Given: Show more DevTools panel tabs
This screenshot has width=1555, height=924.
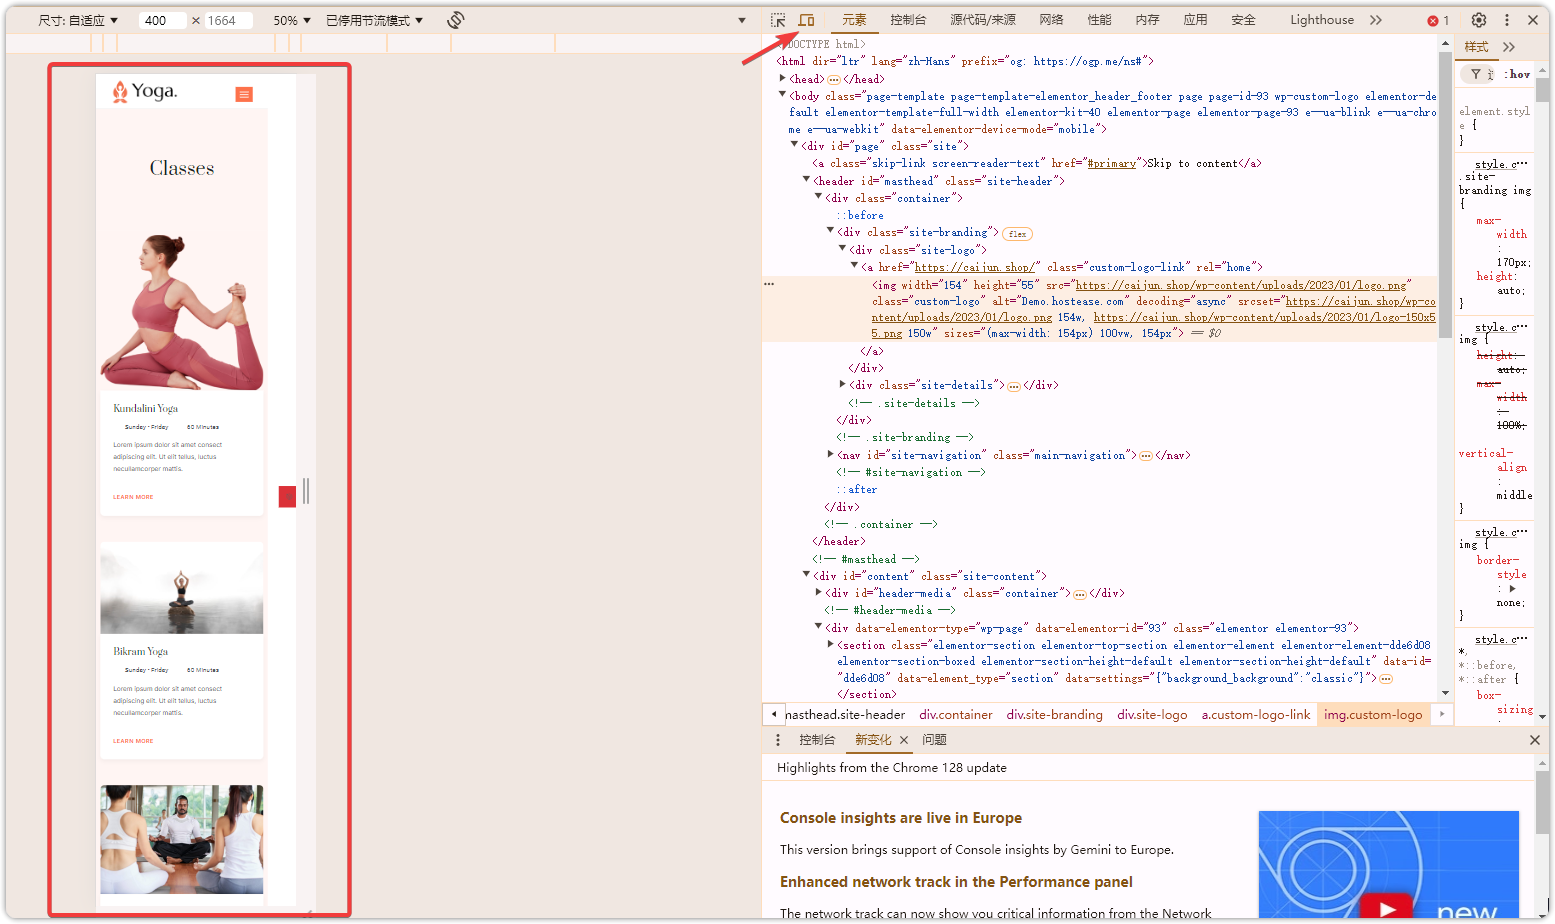Looking at the screenshot, I should [x=1376, y=20].
